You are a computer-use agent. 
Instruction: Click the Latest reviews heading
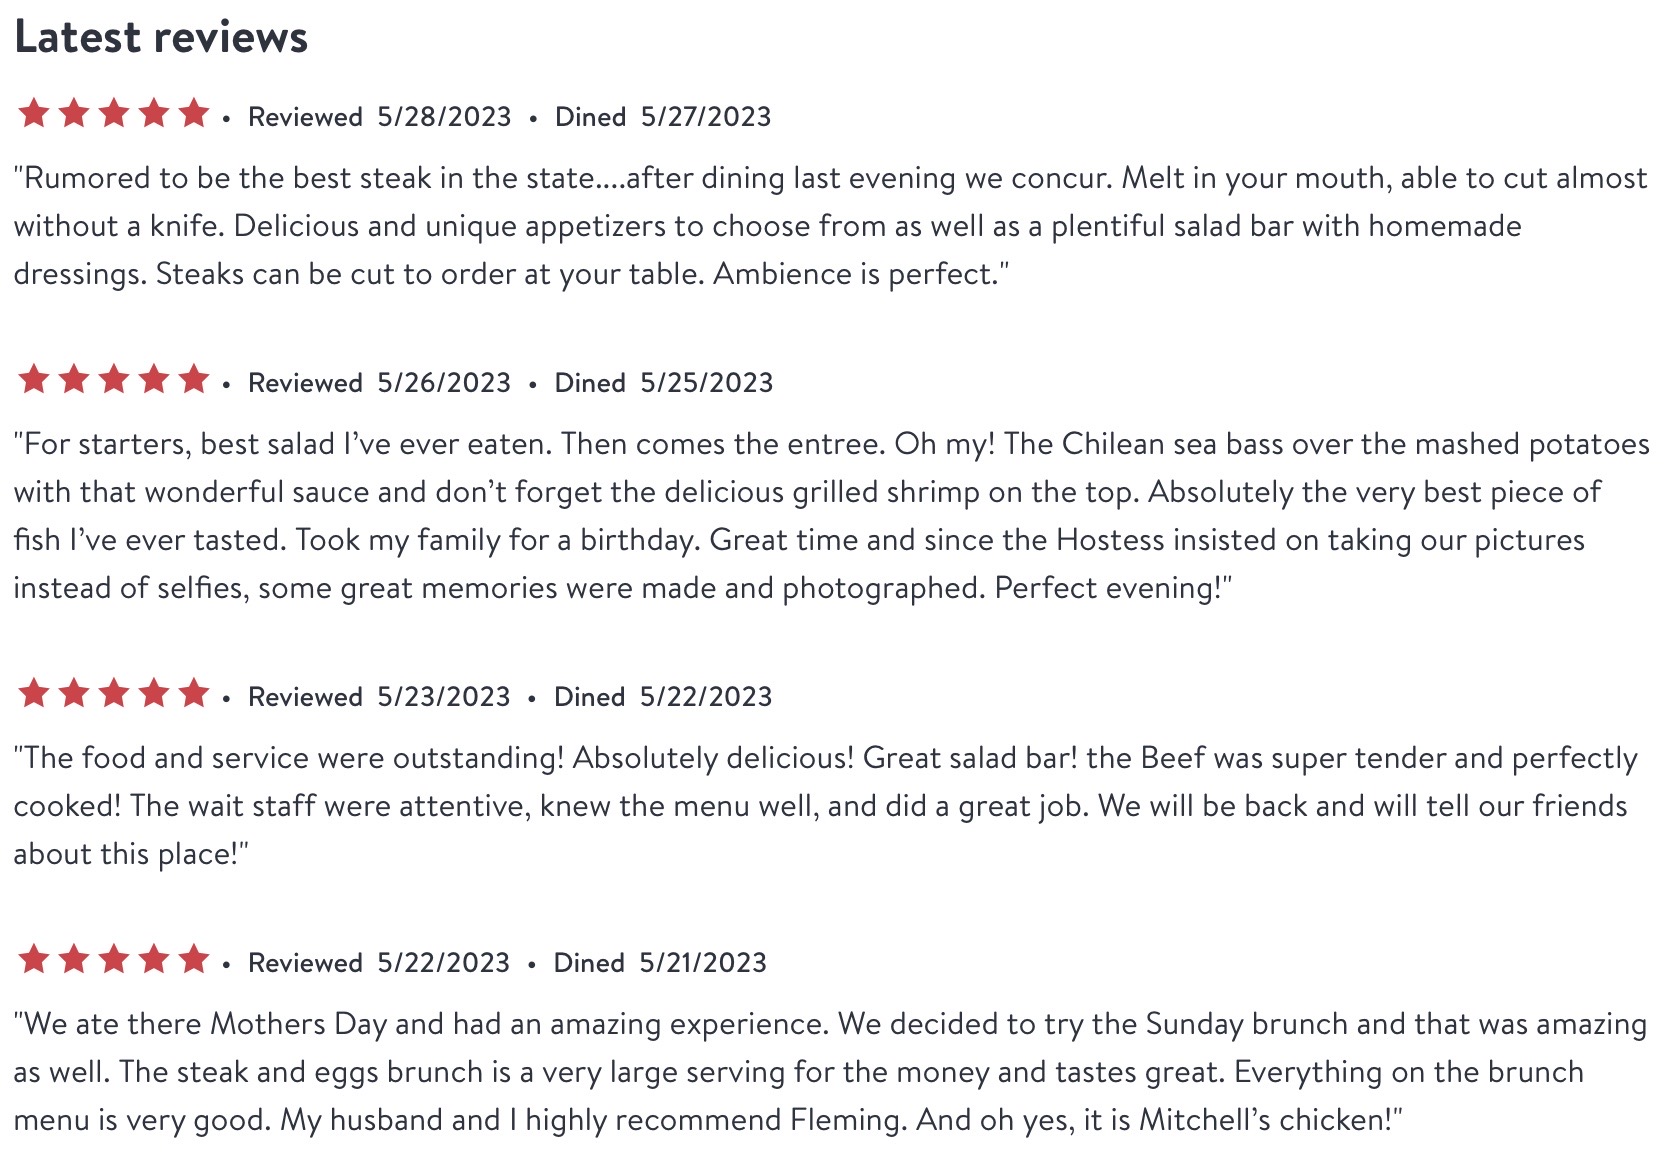point(161,37)
